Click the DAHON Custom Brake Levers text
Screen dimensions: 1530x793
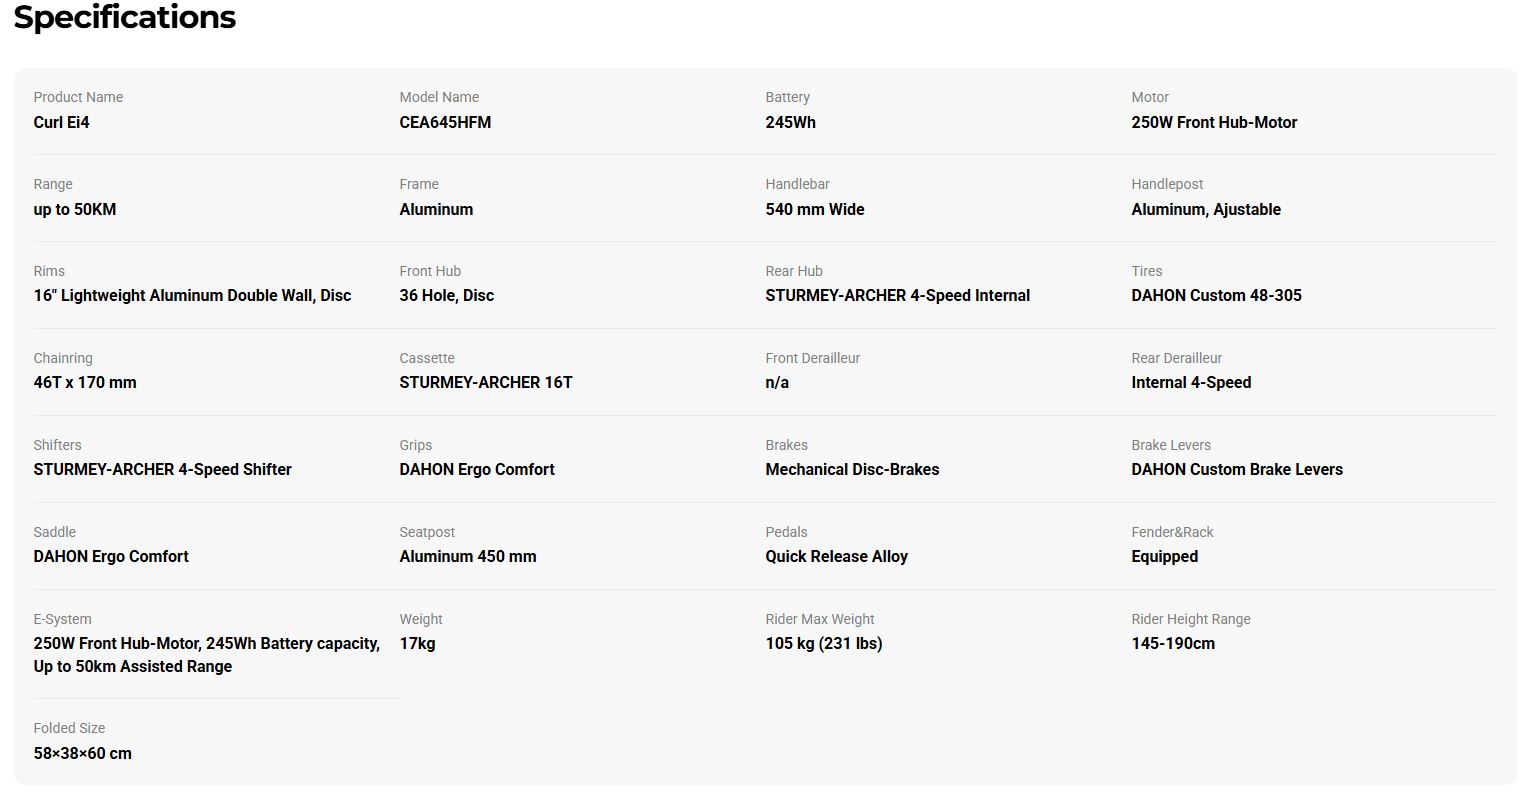pos(1237,469)
